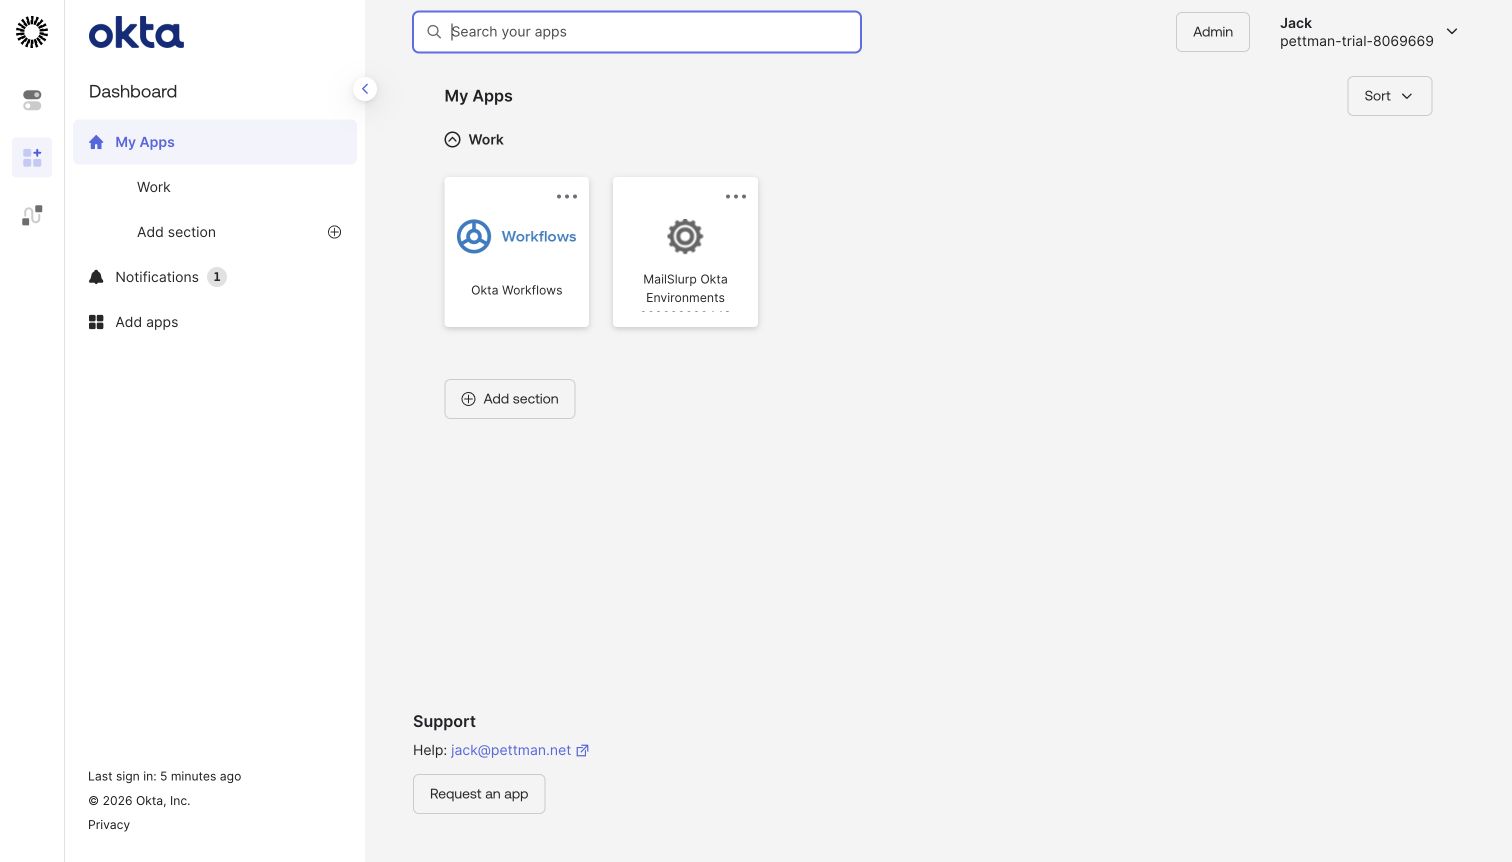Click the home icon next to My Apps
1512x862 pixels.
[96, 142]
